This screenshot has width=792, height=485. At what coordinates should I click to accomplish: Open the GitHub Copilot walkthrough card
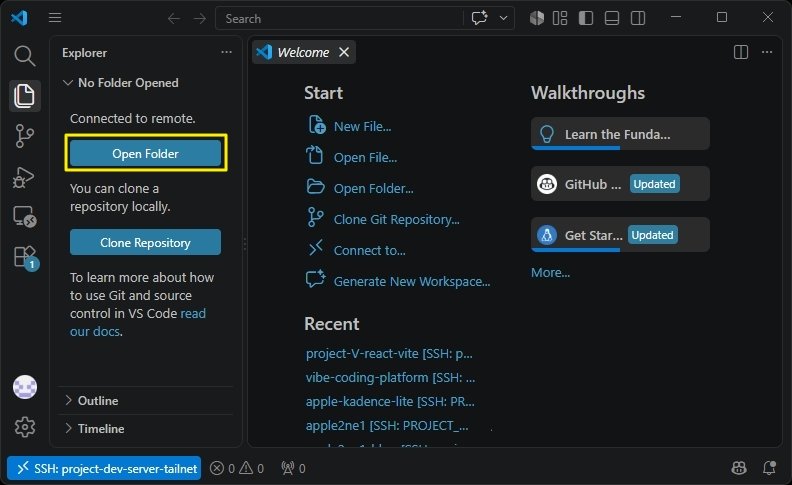point(620,184)
